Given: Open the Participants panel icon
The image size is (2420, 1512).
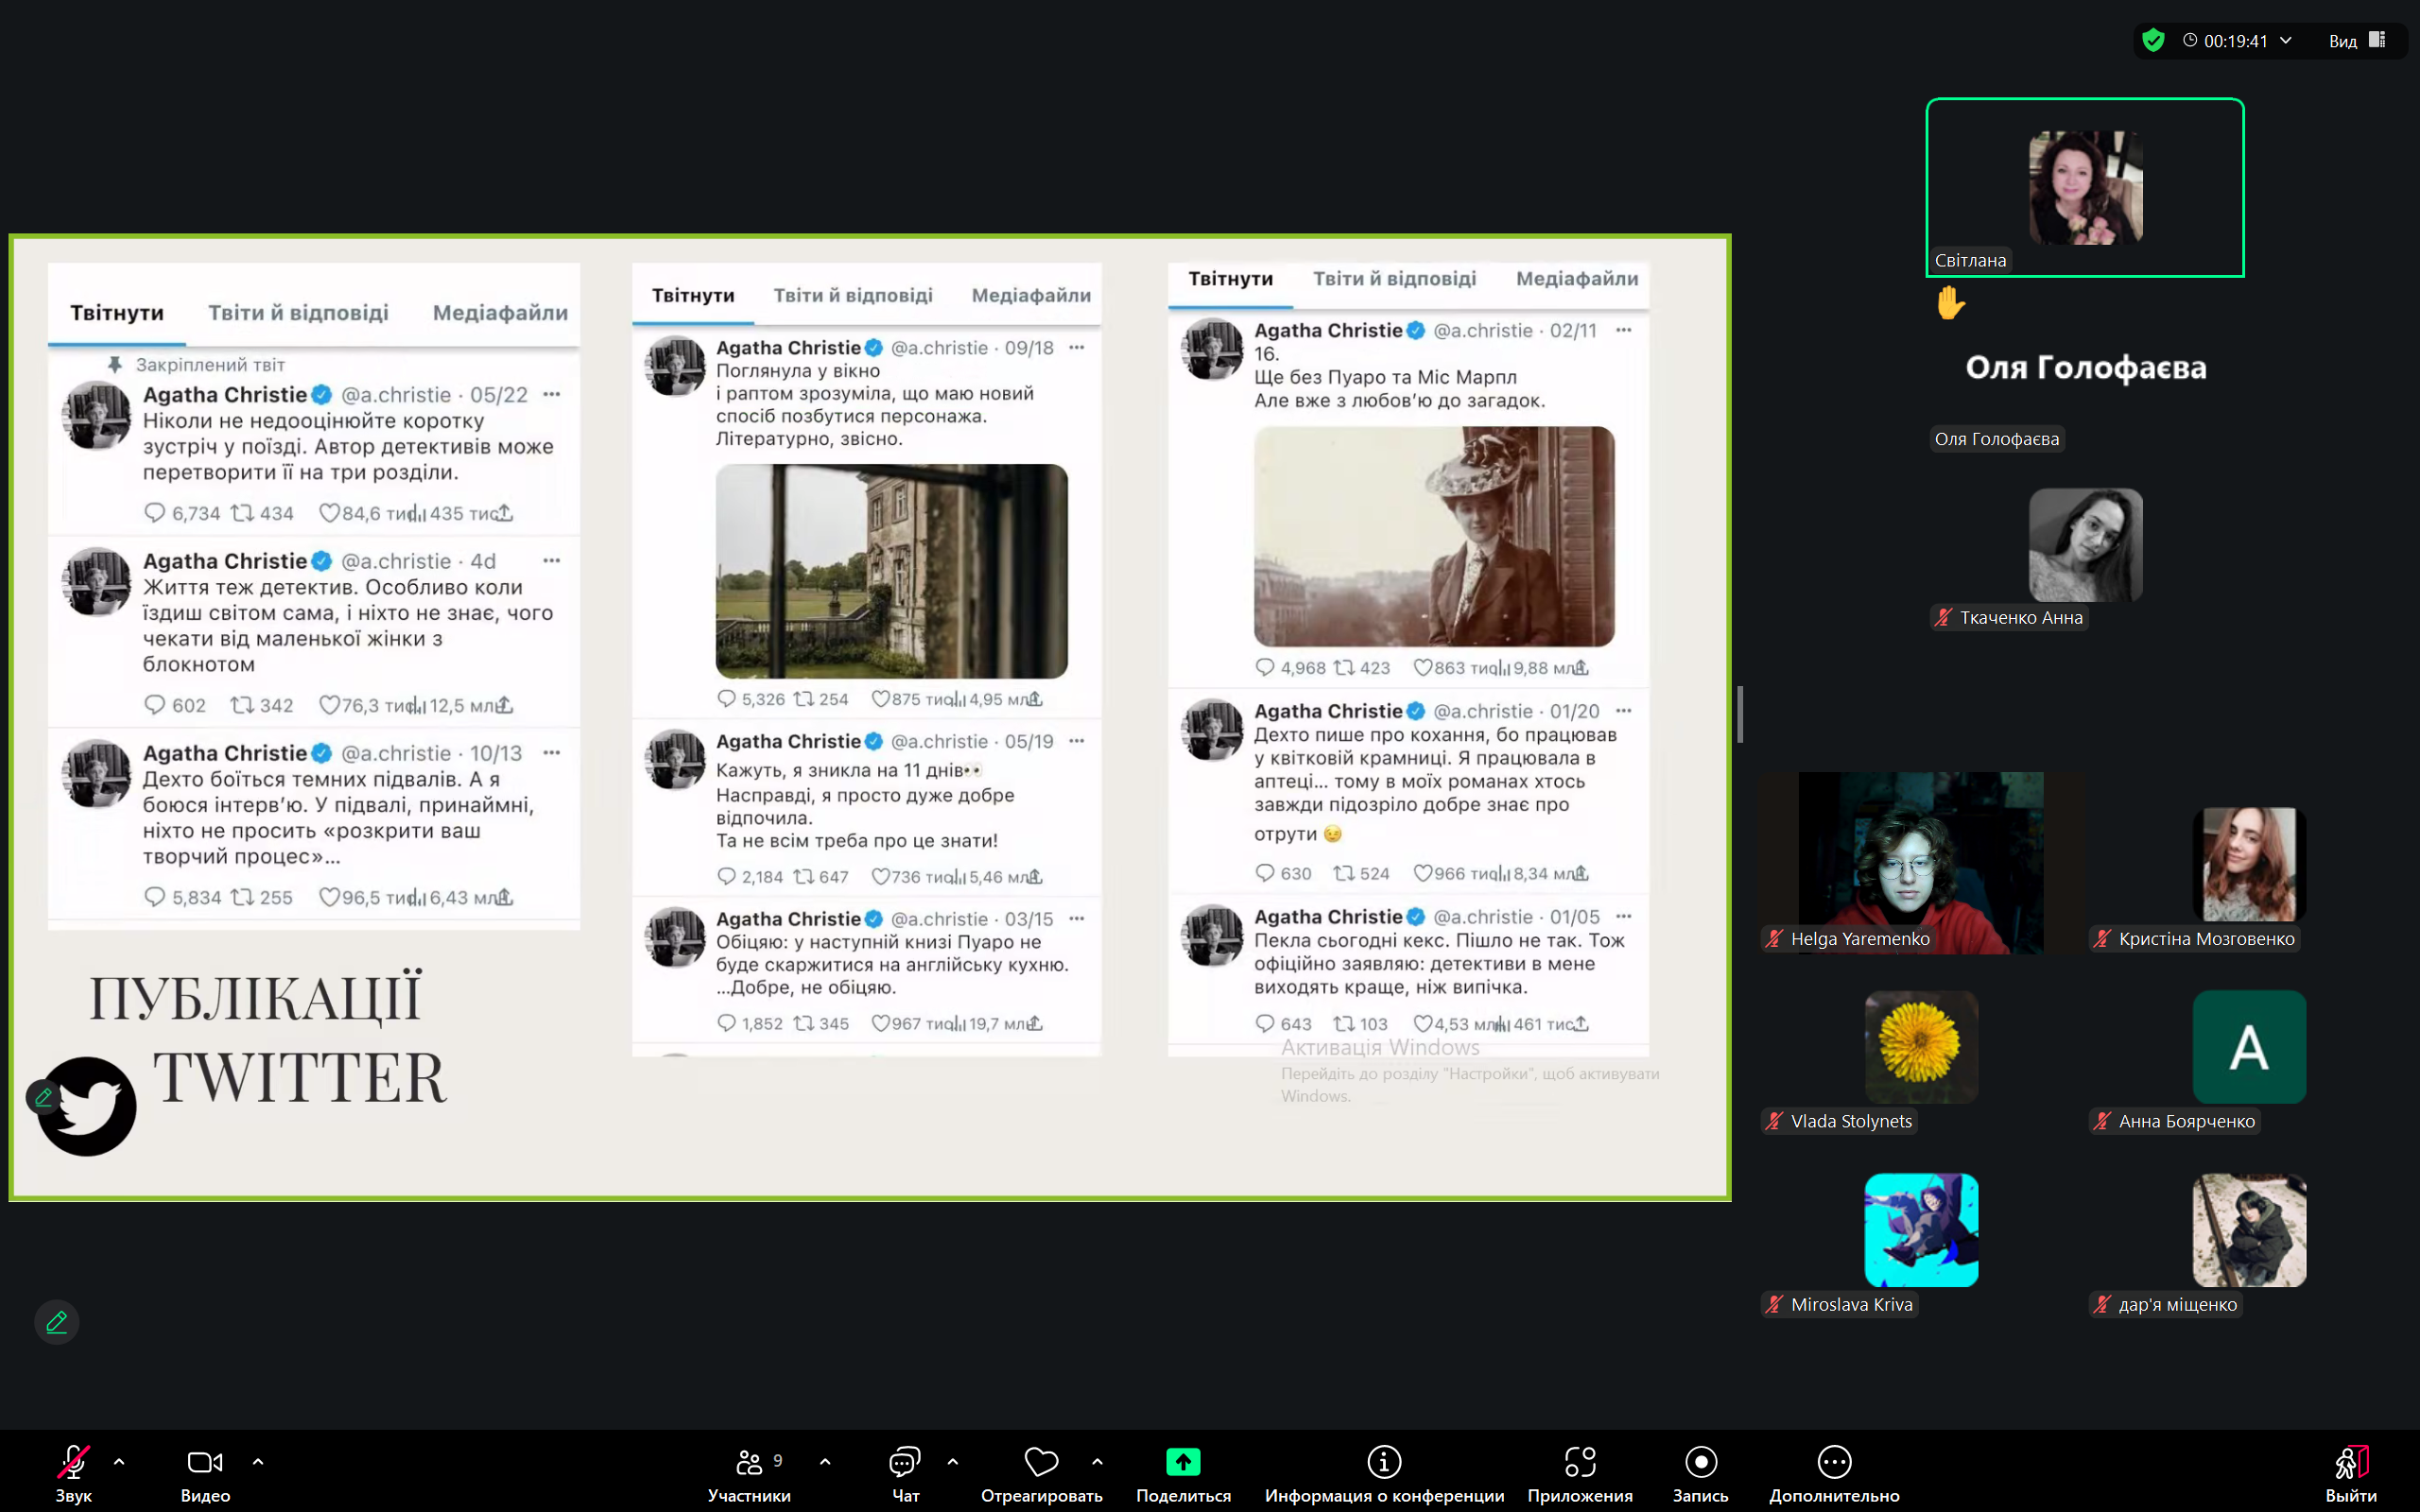Looking at the screenshot, I should 749,1462.
